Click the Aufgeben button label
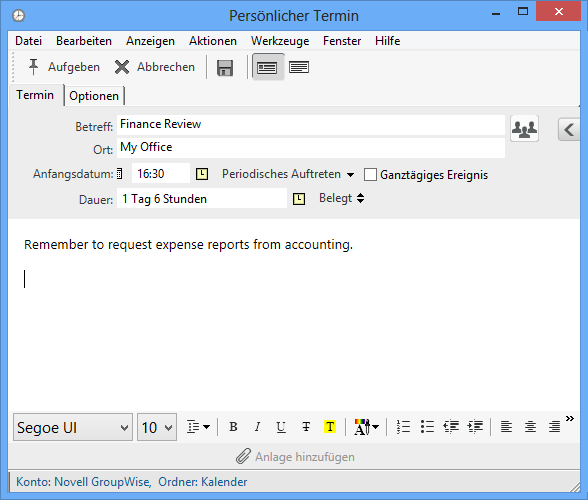Image resolution: width=588 pixels, height=500 pixels. pos(74,67)
